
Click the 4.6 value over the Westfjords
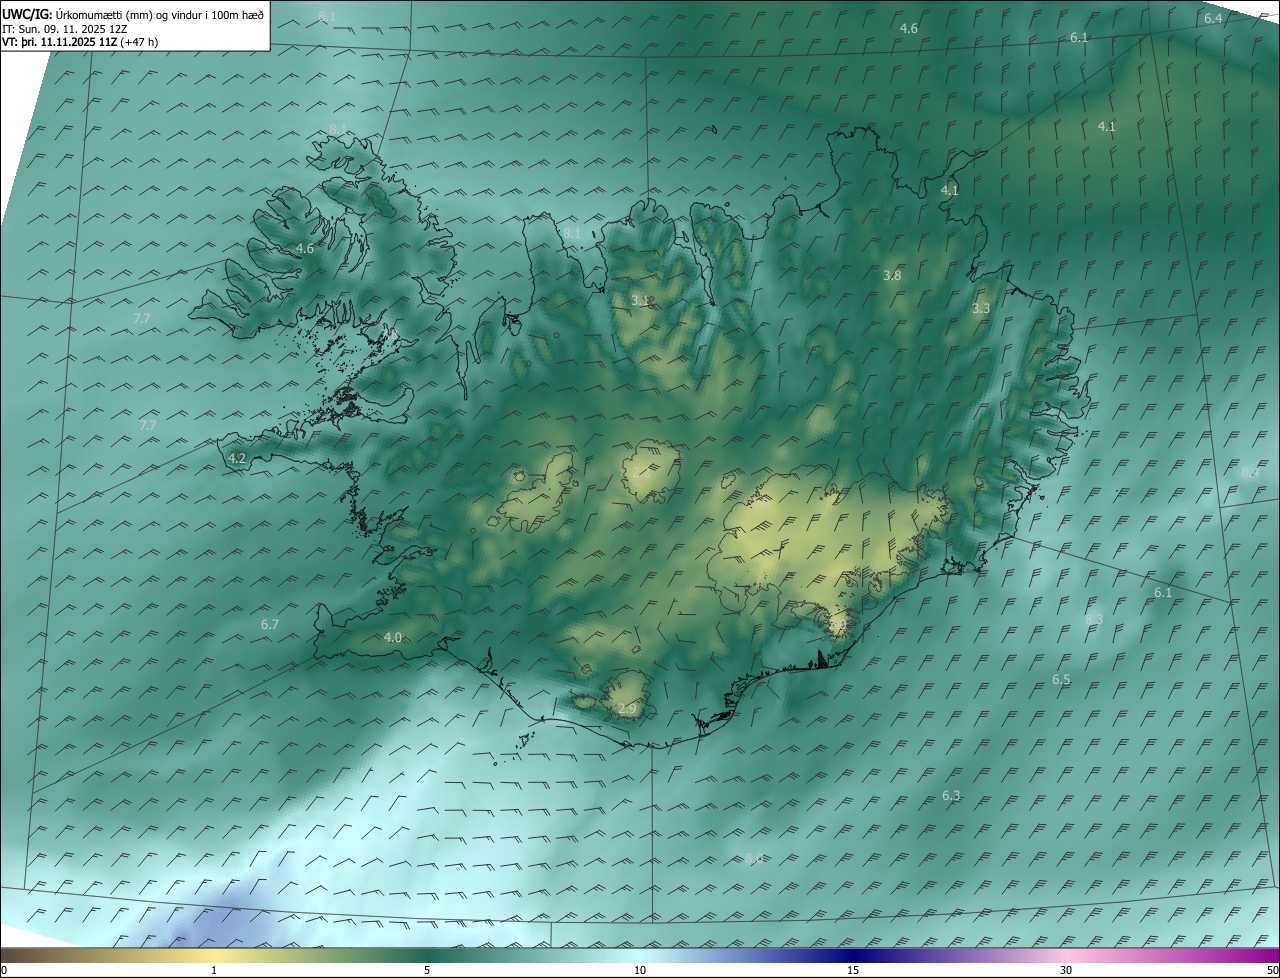tap(305, 249)
